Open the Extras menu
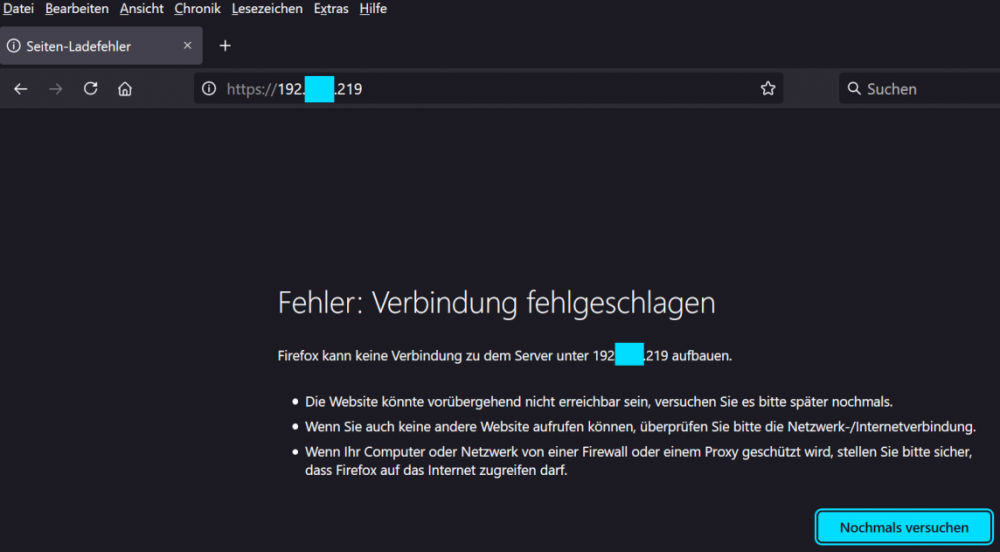 coord(331,9)
